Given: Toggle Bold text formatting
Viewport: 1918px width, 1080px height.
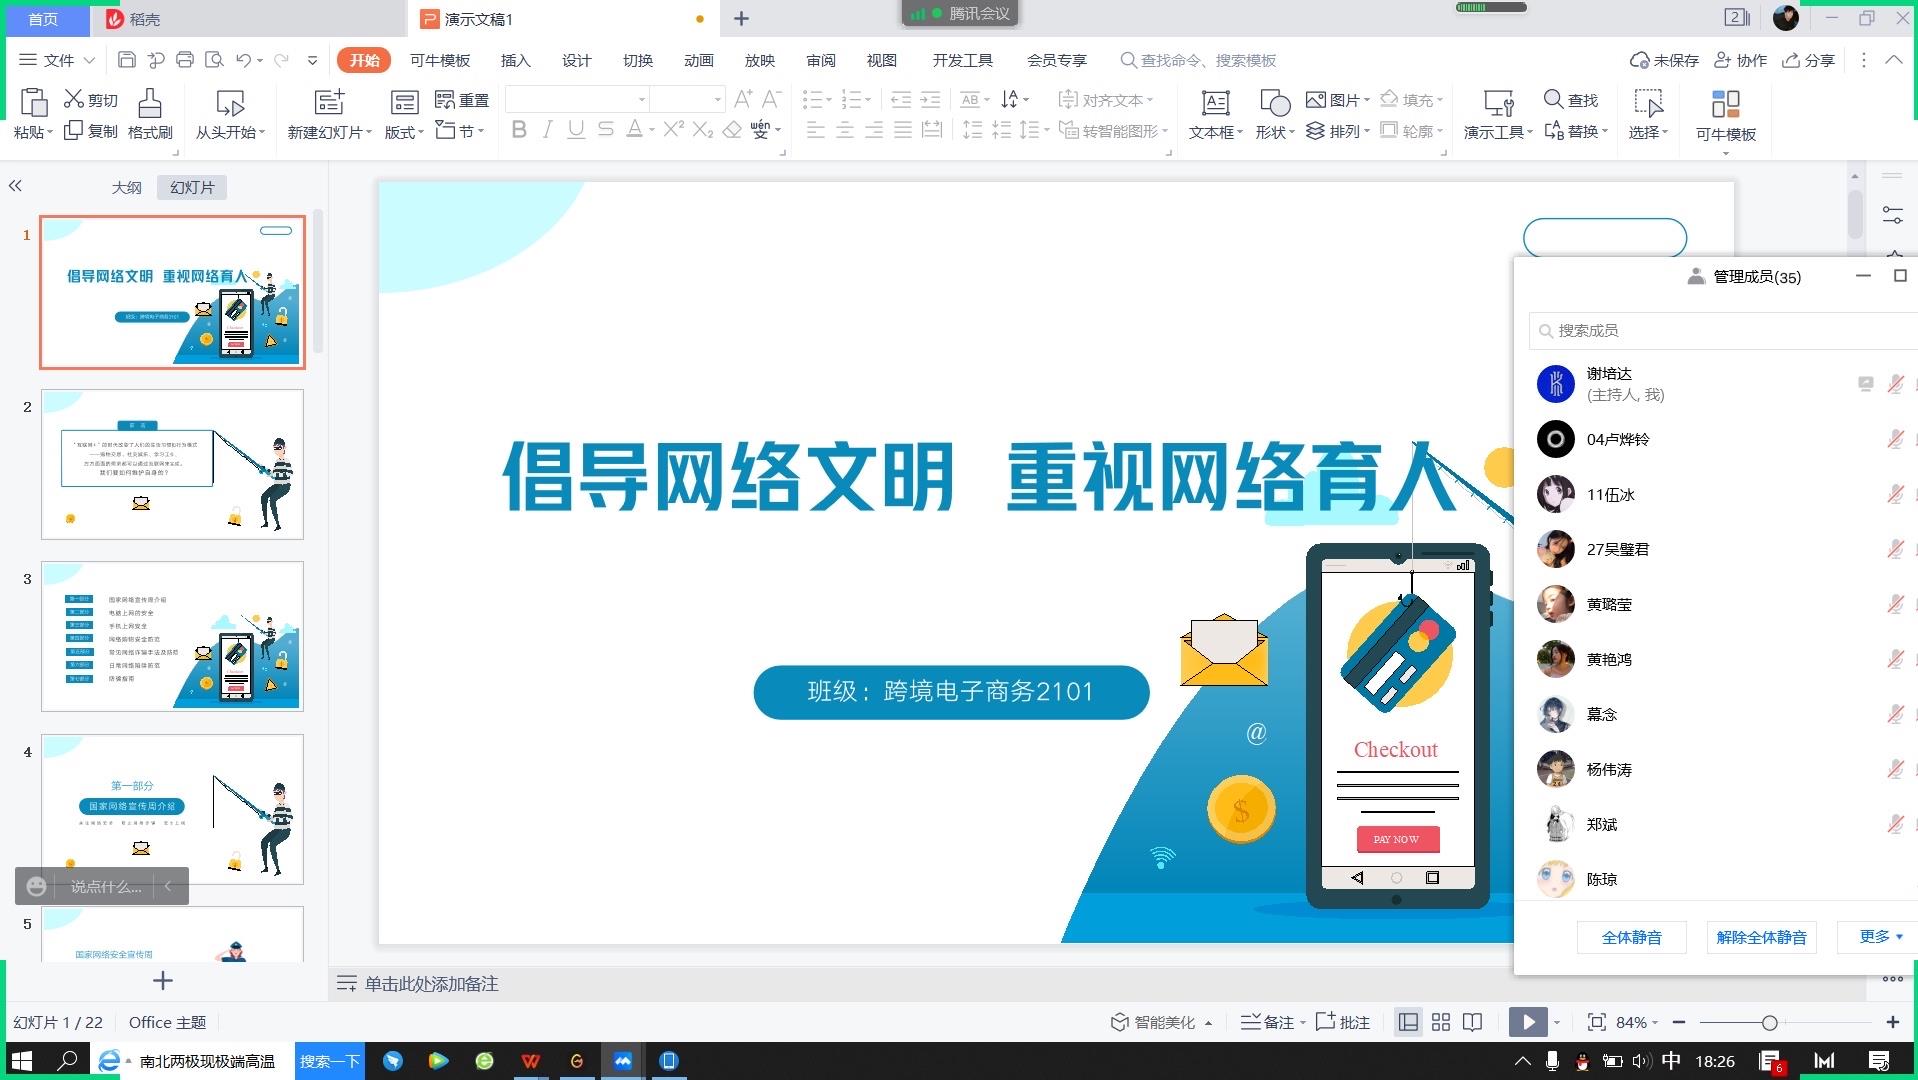Looking at the screenshot, I should click(518, 130).
